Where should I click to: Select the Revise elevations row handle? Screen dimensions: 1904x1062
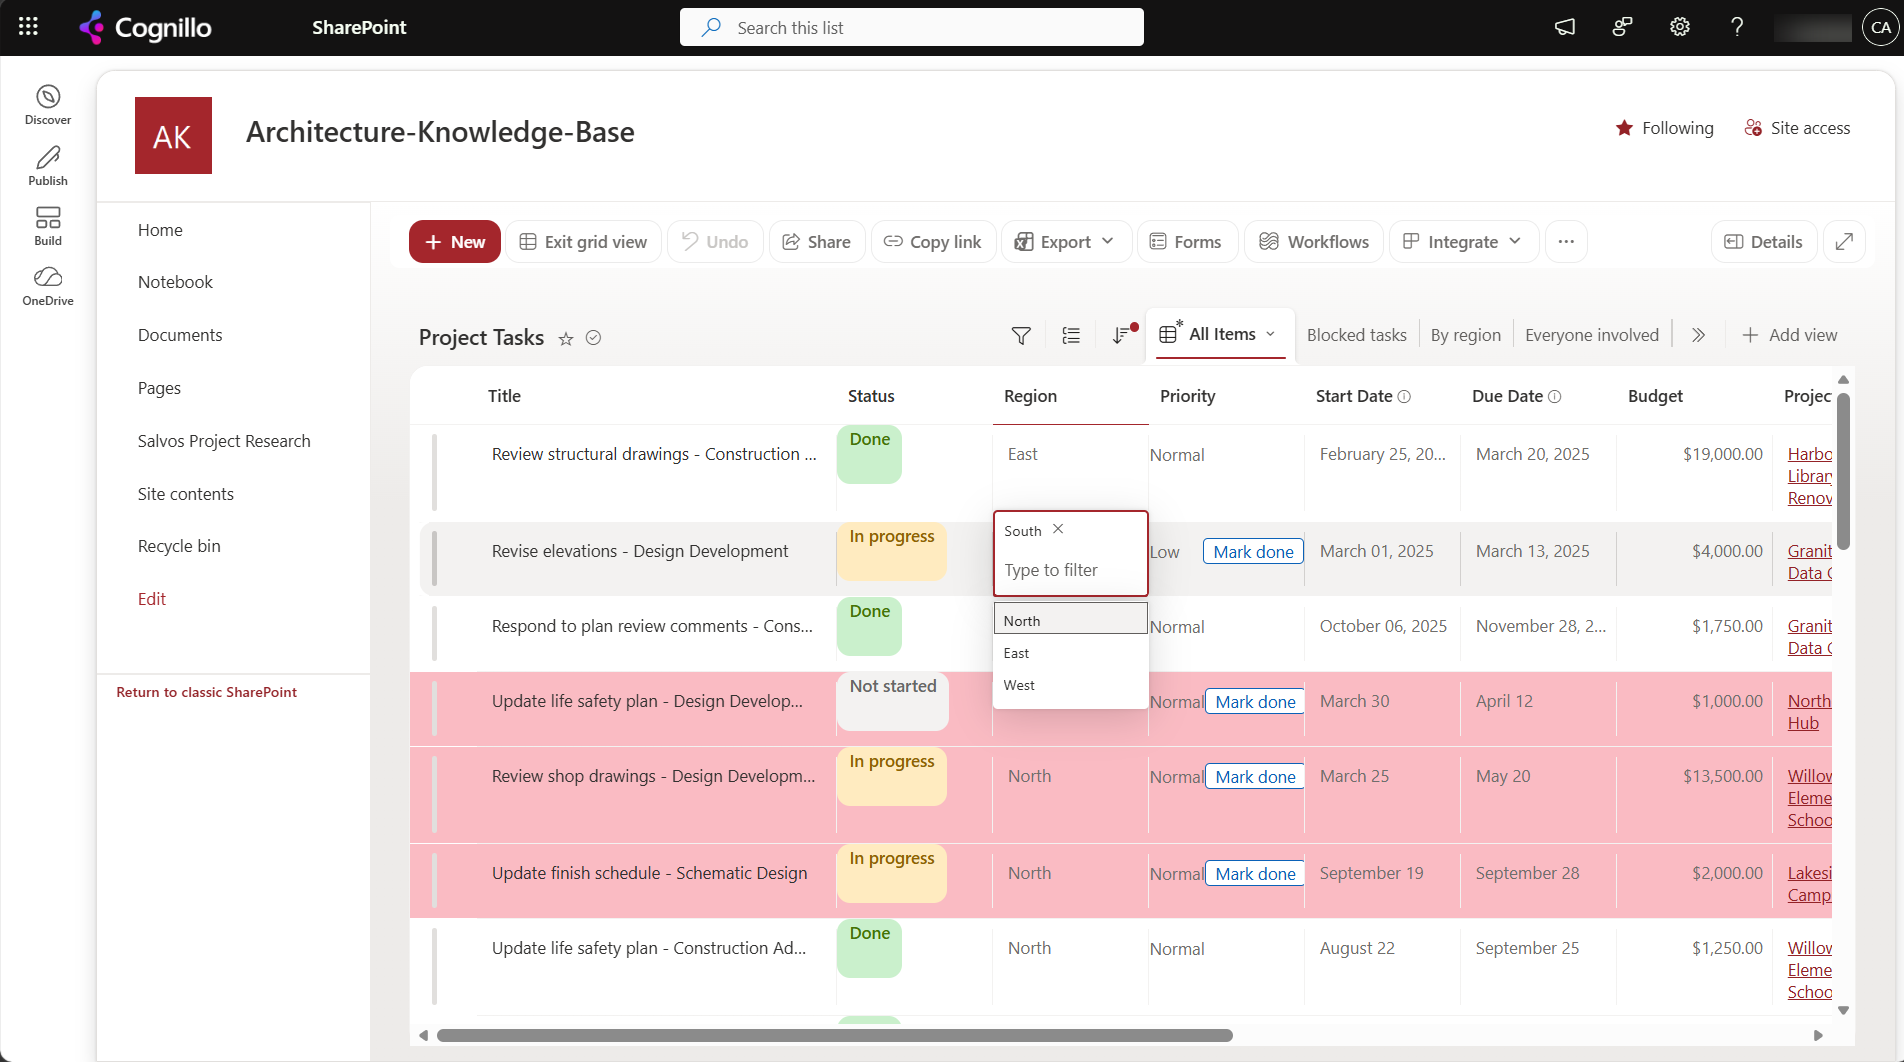(x=434, y=559)
